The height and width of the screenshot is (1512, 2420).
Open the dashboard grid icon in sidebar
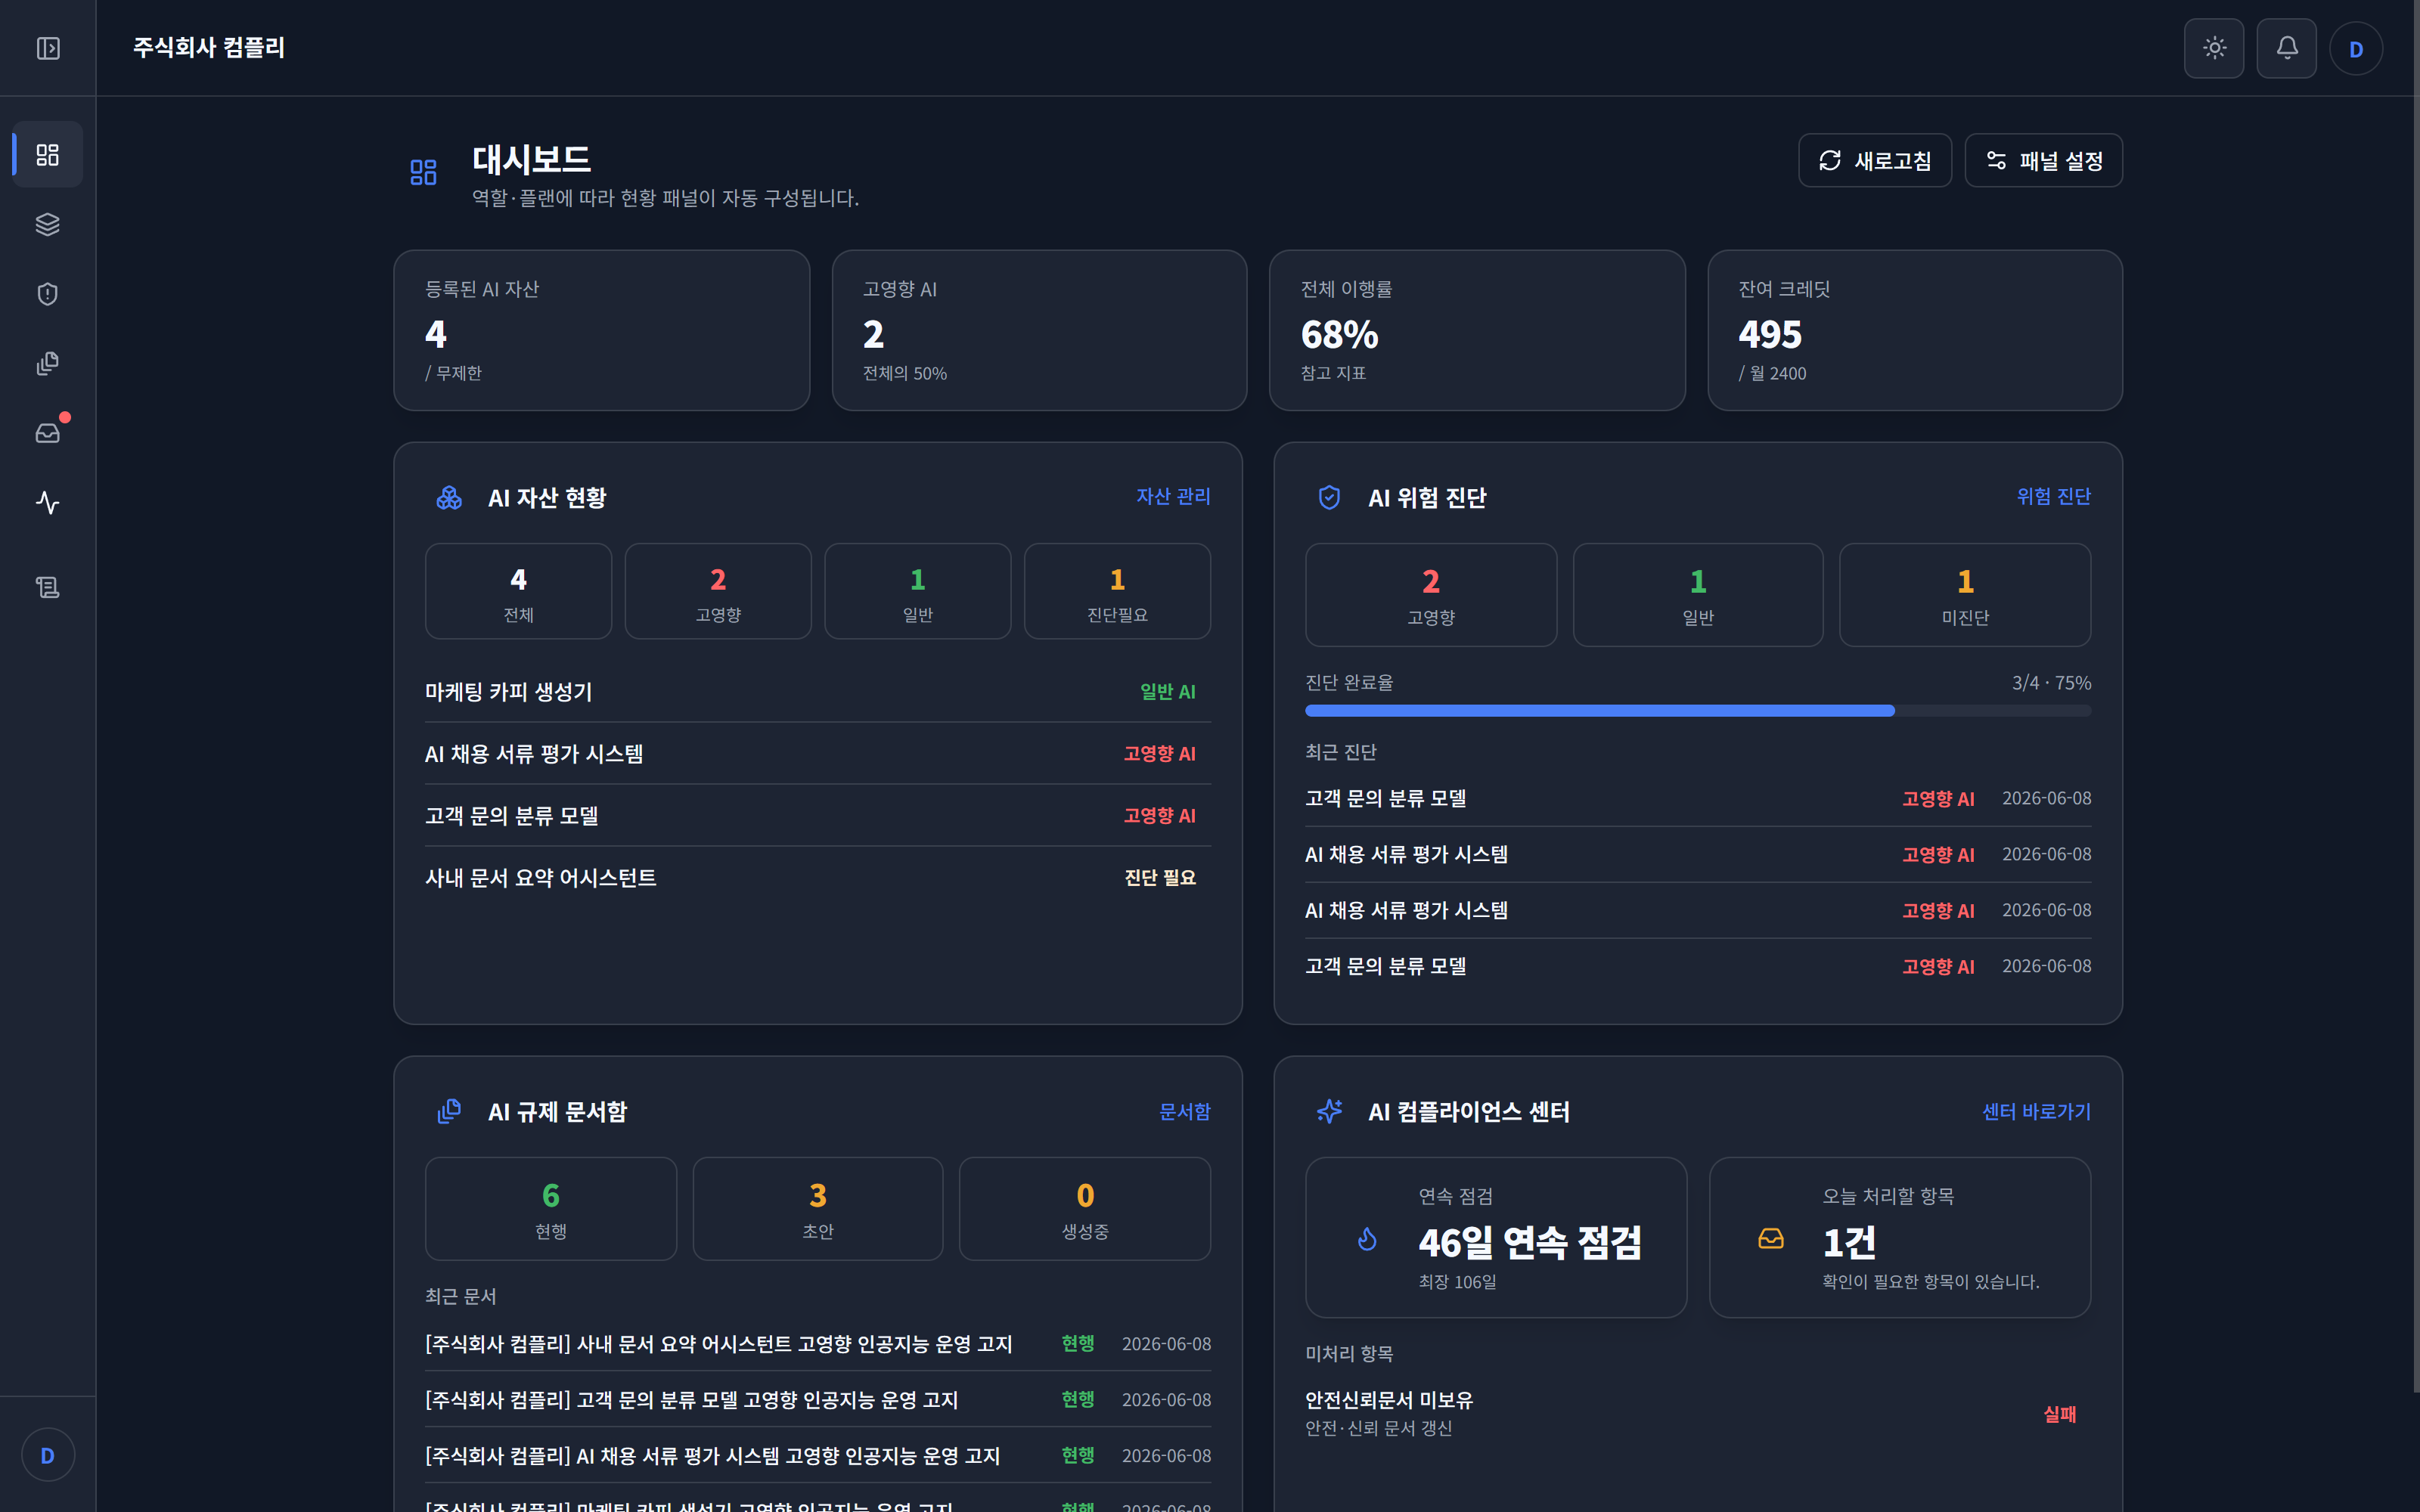click(x=48, y=155)
